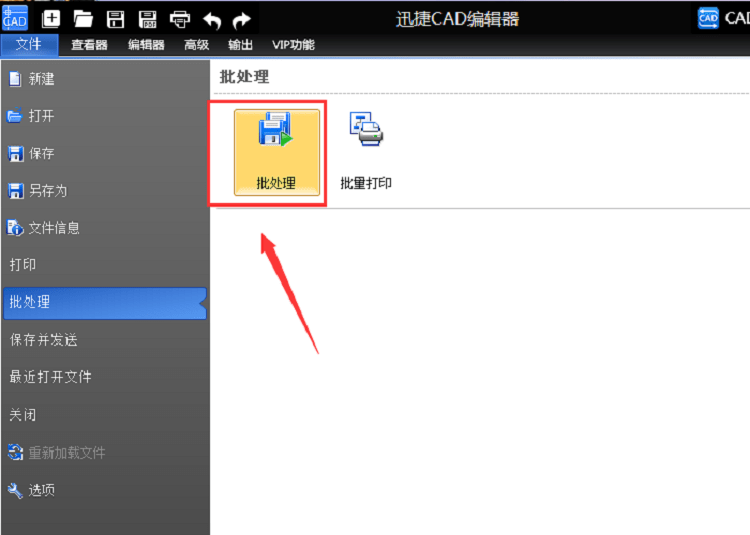Click the 批量打印 batch print button

coord(366,151)
